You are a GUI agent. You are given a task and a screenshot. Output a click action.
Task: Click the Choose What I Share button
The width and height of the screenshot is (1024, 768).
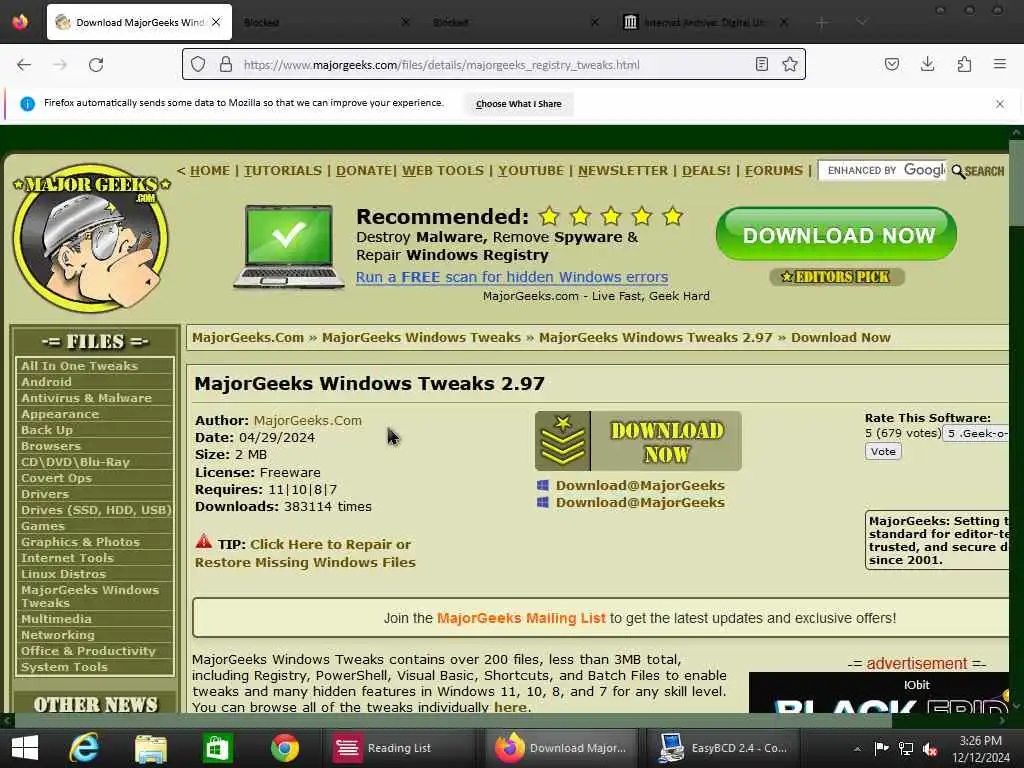click(x=519, y=104)
